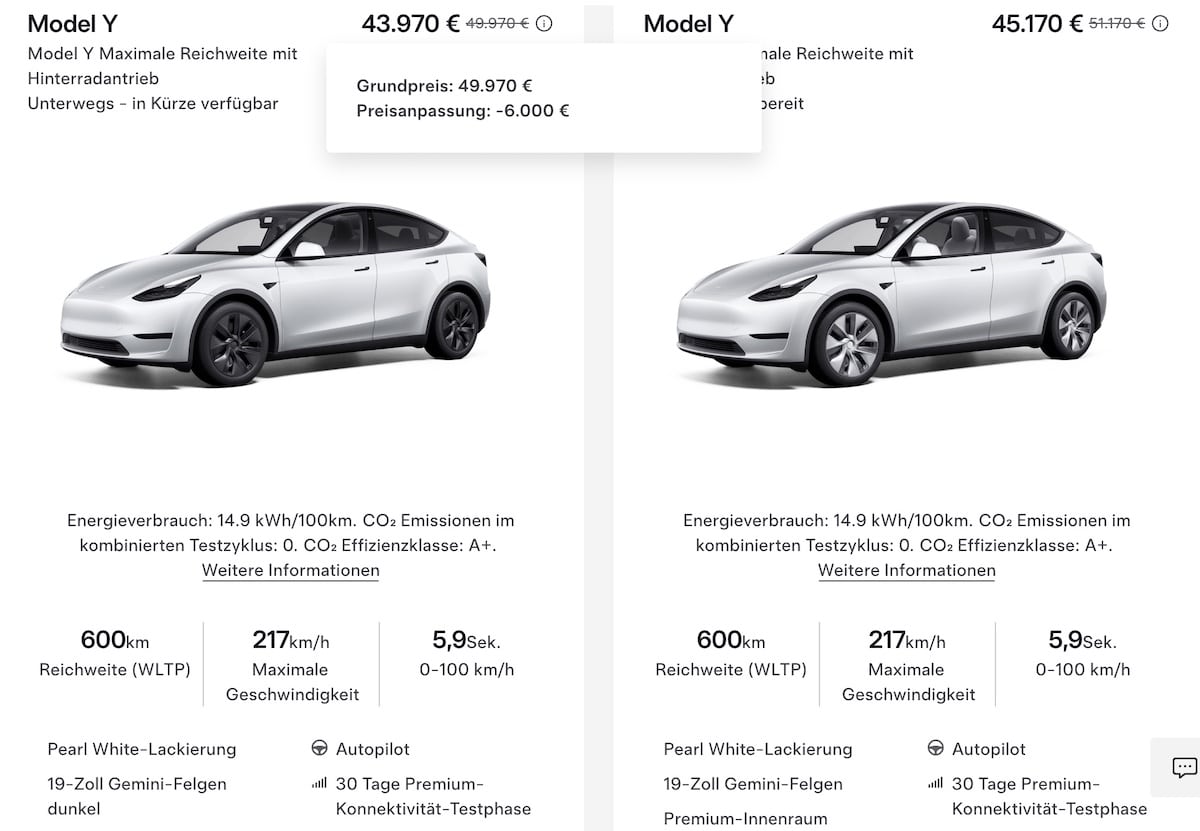Click the Premium-Innenraum feature text
Image resolution: width=1200 pixels, height=831 pixels.
(746, 819)
